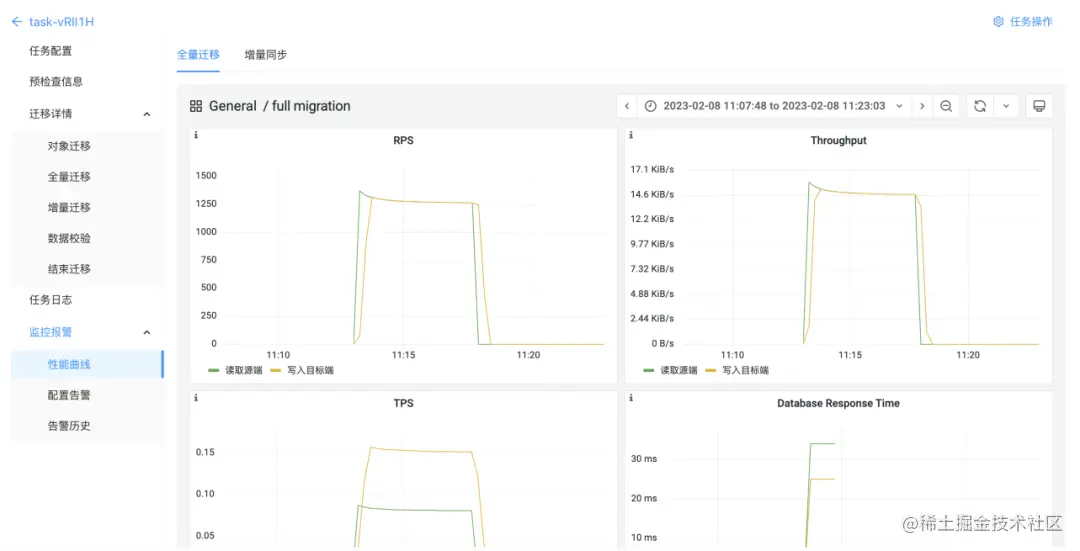
Task: Open 任务配置 in sidebar
Action: 50,51
